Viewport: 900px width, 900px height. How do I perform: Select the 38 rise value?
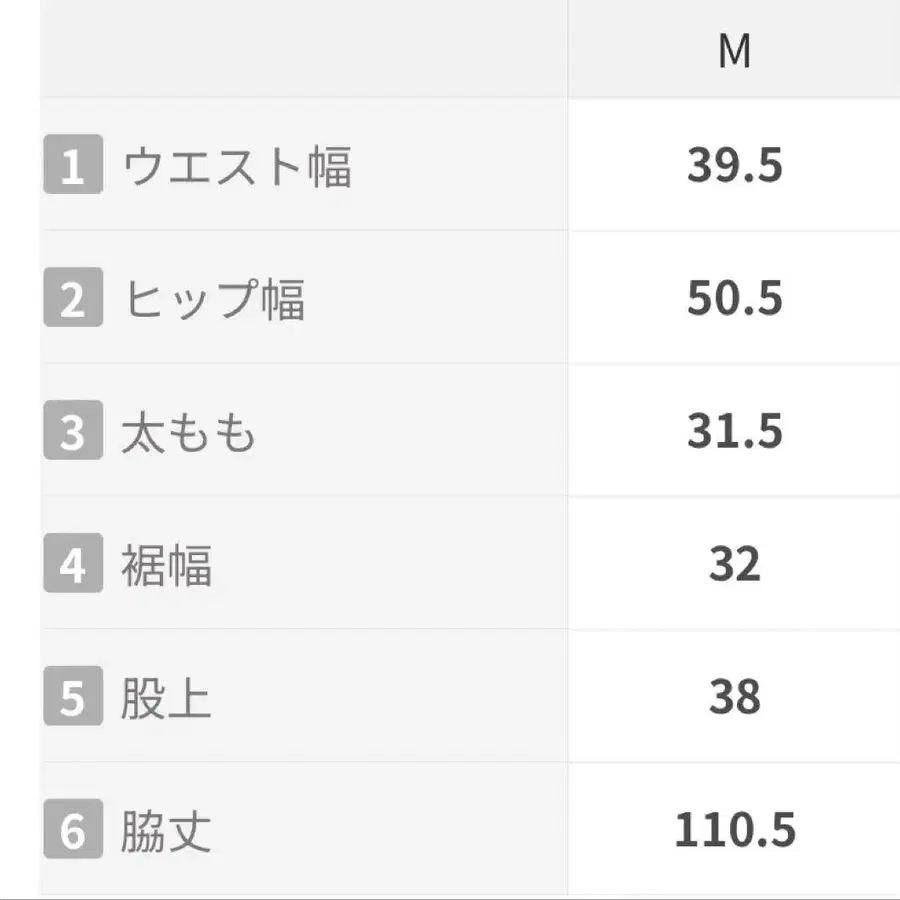(x=735, y=696)
